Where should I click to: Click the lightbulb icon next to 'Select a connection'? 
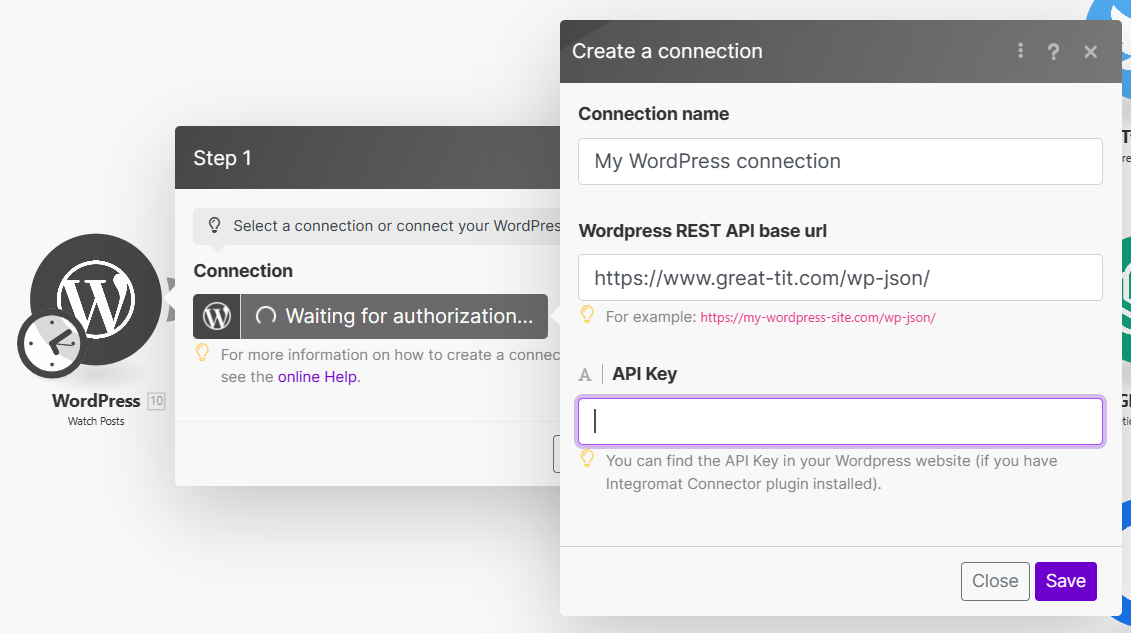(214, 225)
